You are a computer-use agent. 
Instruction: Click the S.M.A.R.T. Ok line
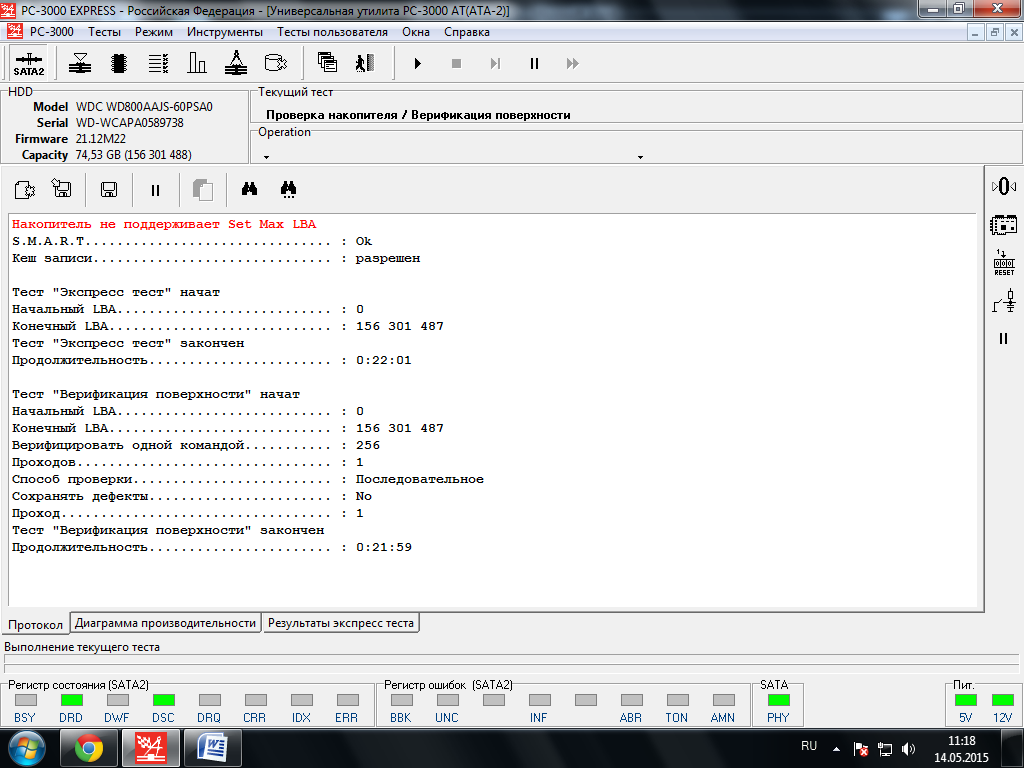[192, 241]
